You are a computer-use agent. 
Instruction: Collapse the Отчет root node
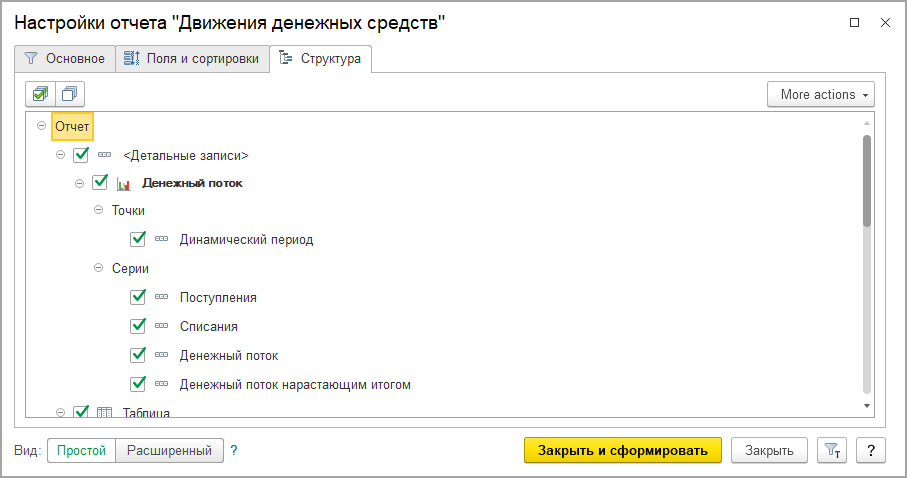click(x=41, y=126)
